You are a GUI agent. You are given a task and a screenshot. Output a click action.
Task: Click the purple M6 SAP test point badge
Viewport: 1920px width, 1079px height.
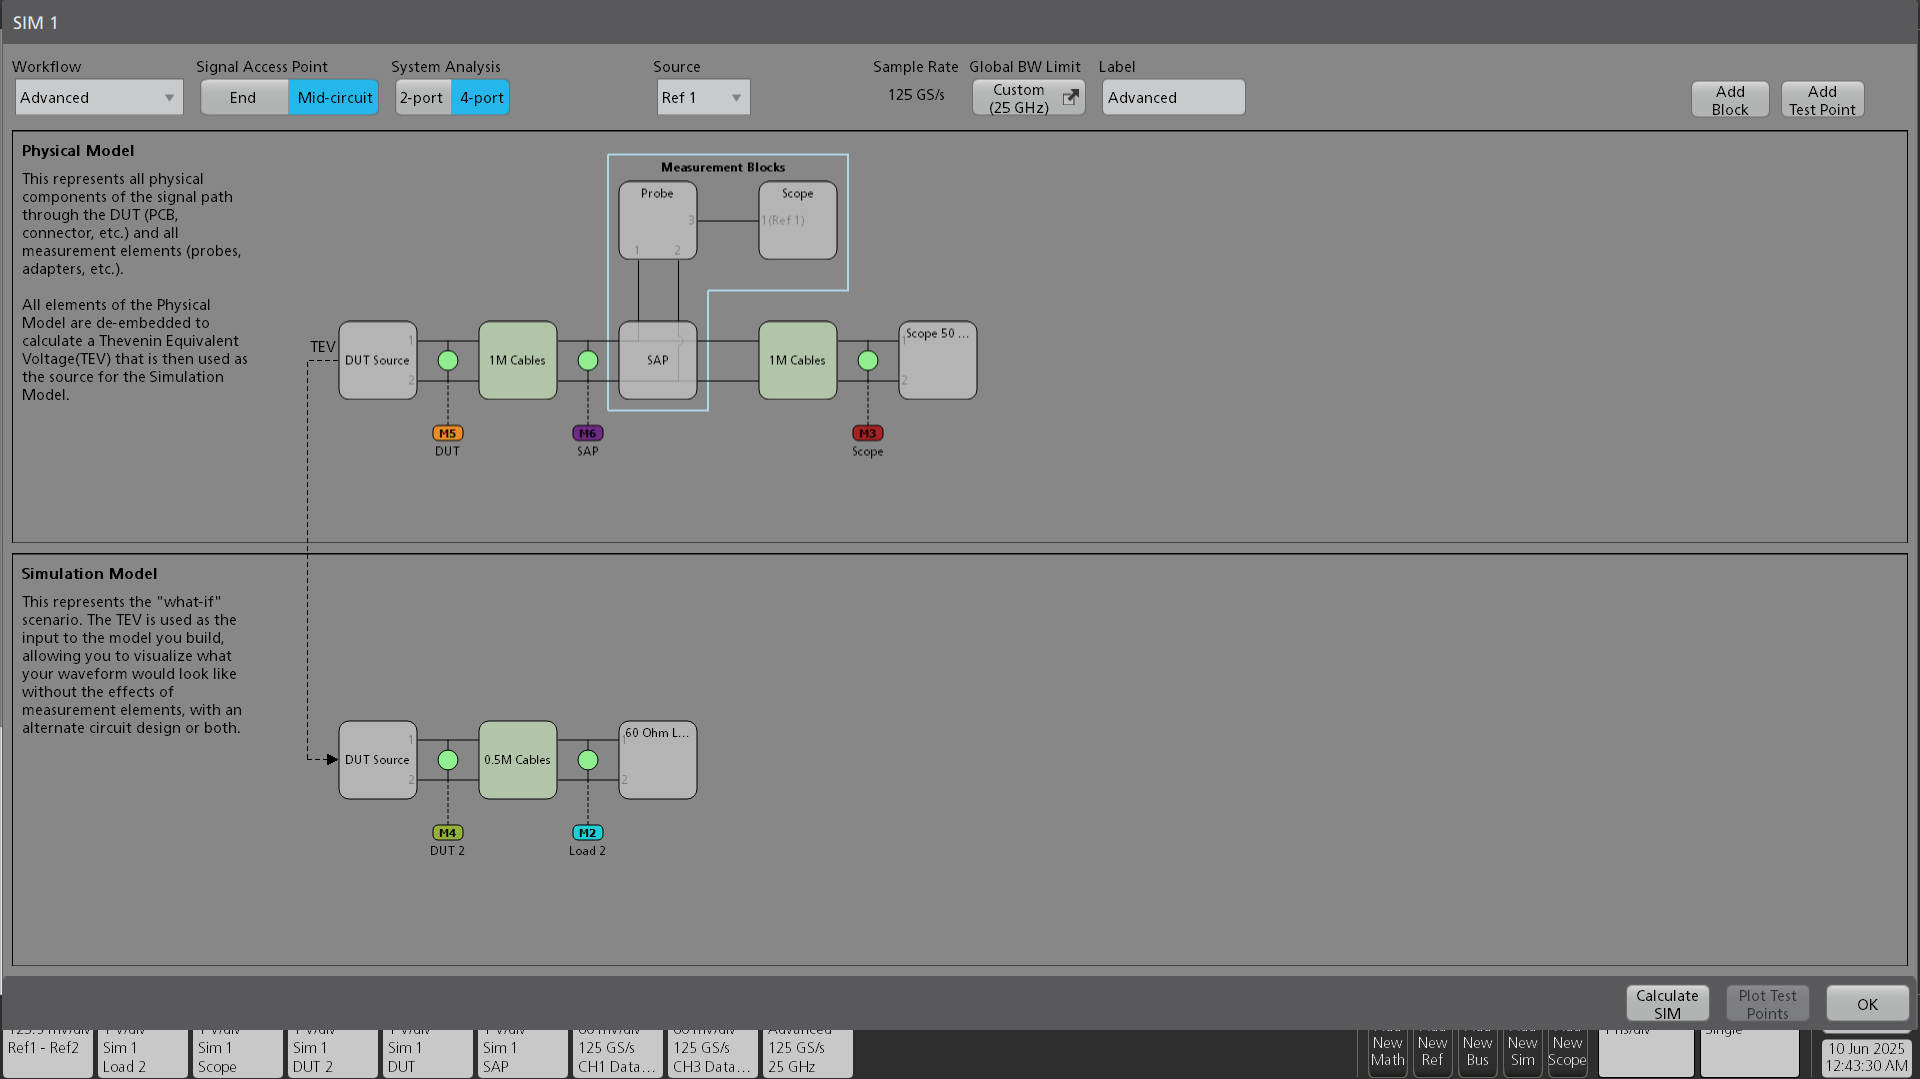pyautogui.click(x=587, y=433)
